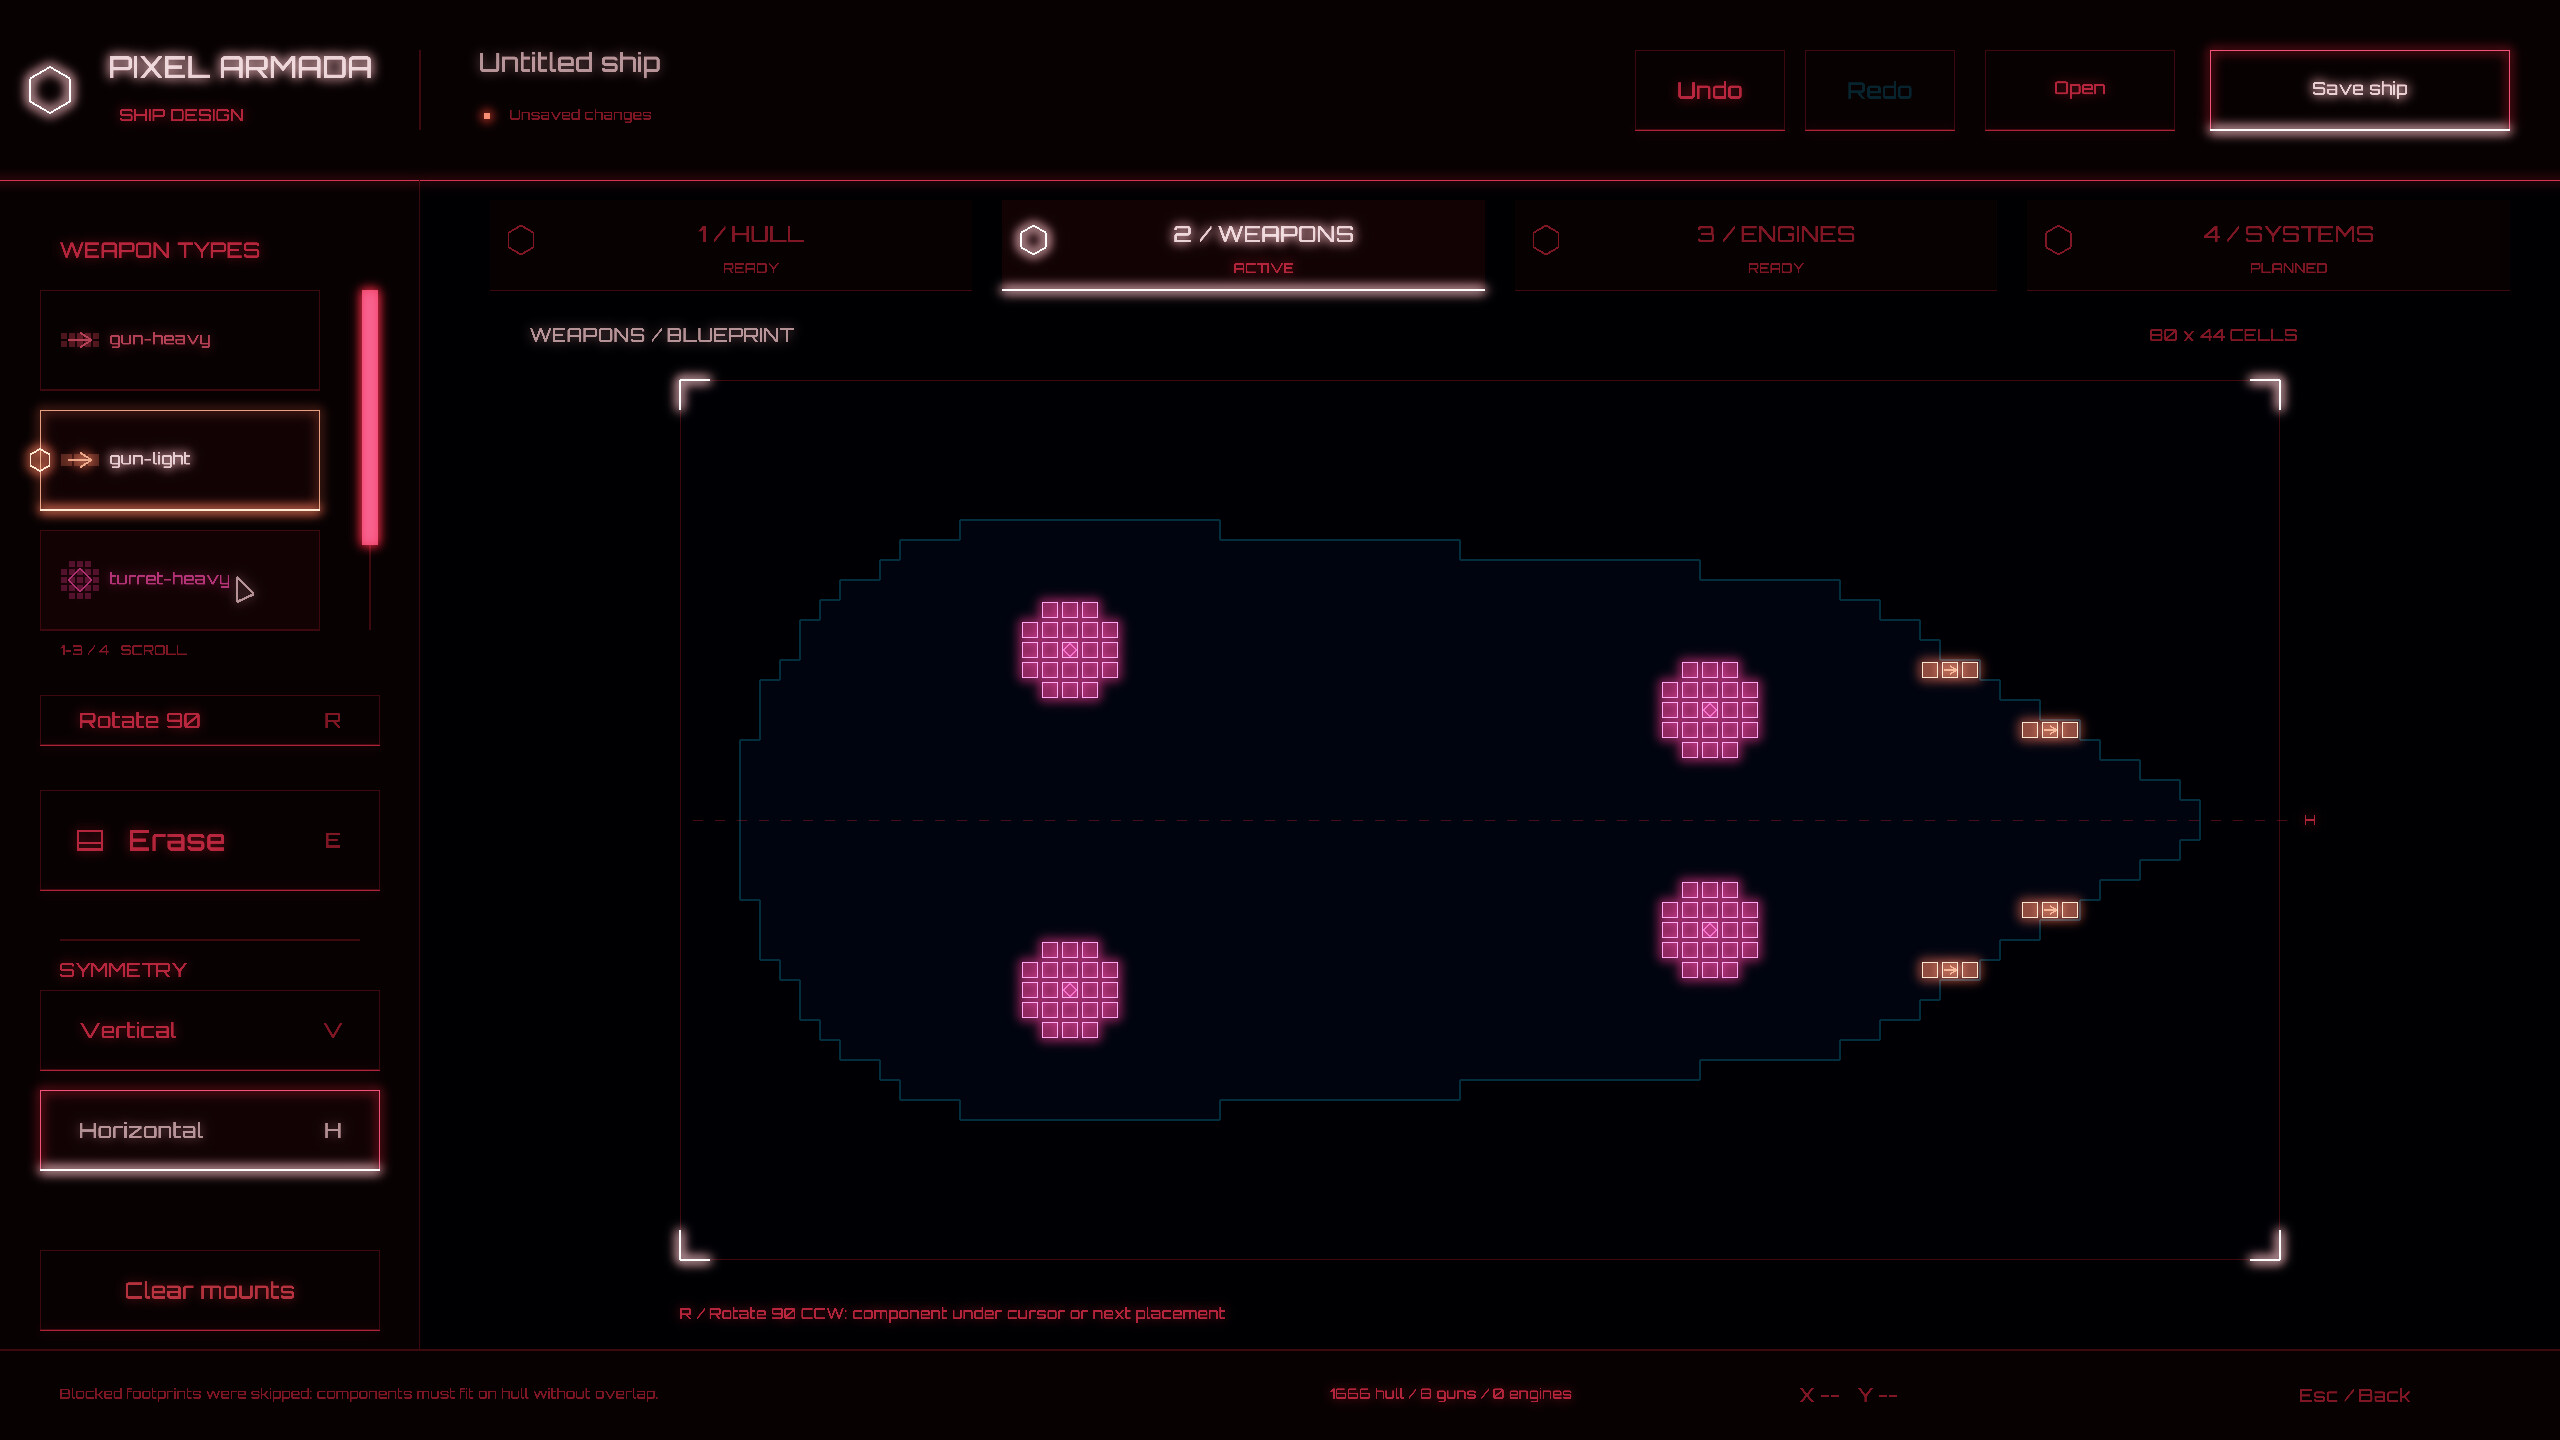The image size is (2560, 1440).
Task: Click the bottommost light gun mount
Action: click(x=1950, y=970)
